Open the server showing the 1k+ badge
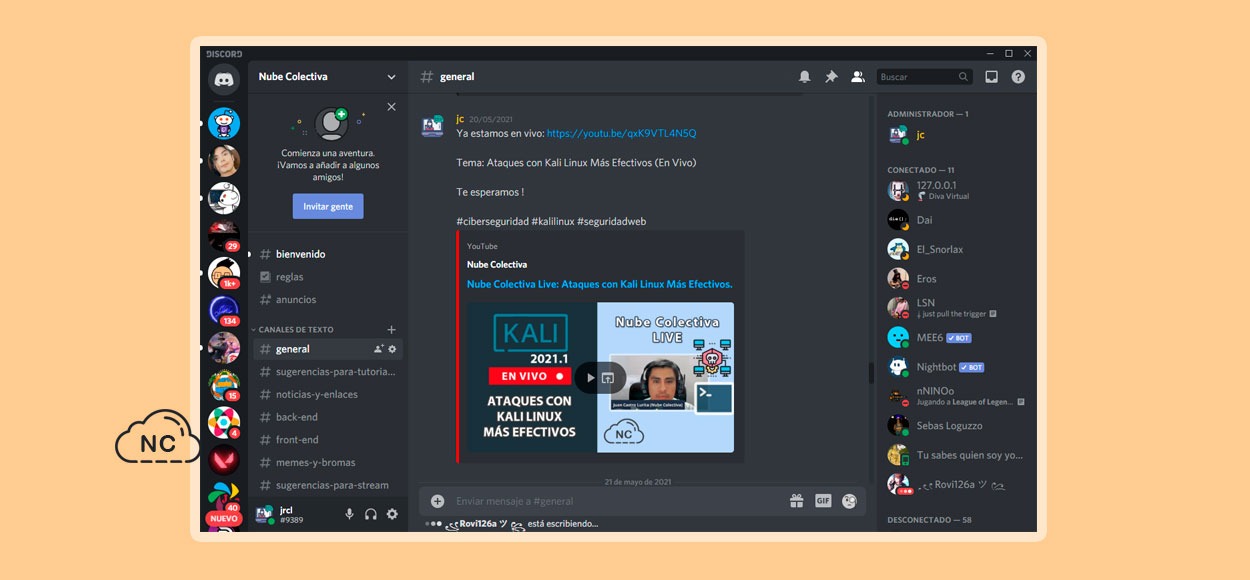 224,273
